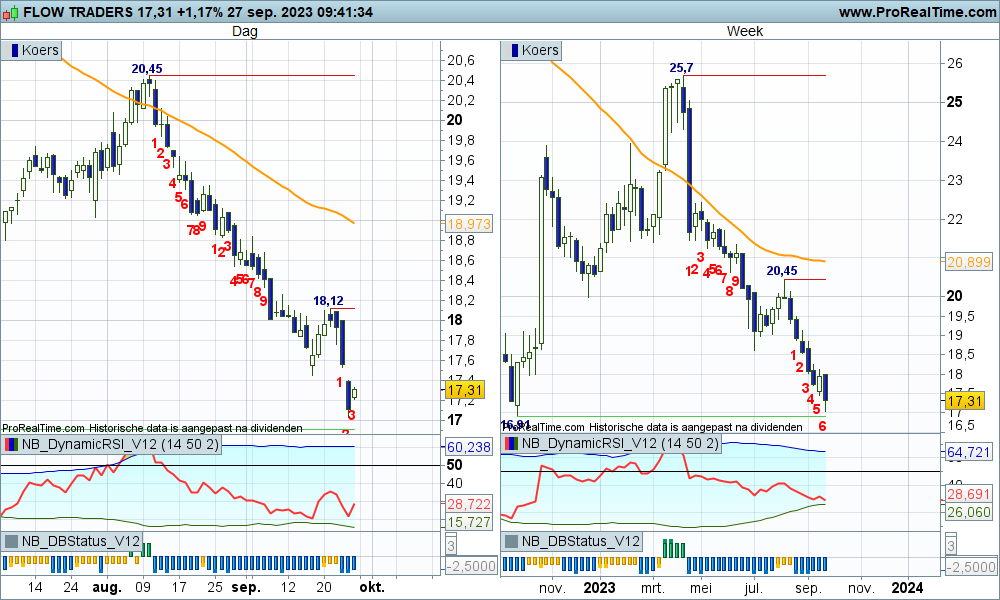This screenshot has width=1000, height=600.
Task: Open NB_DynamicRSI_V12 (14 50 2) settings in the Dag chart
Action: 120,444
